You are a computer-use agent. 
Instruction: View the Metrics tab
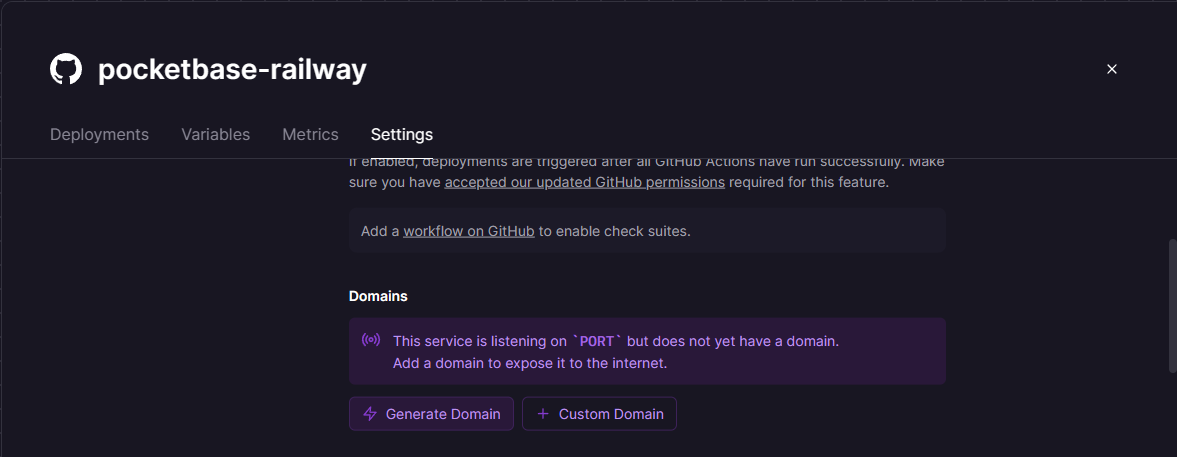click(x=310, y=134)
